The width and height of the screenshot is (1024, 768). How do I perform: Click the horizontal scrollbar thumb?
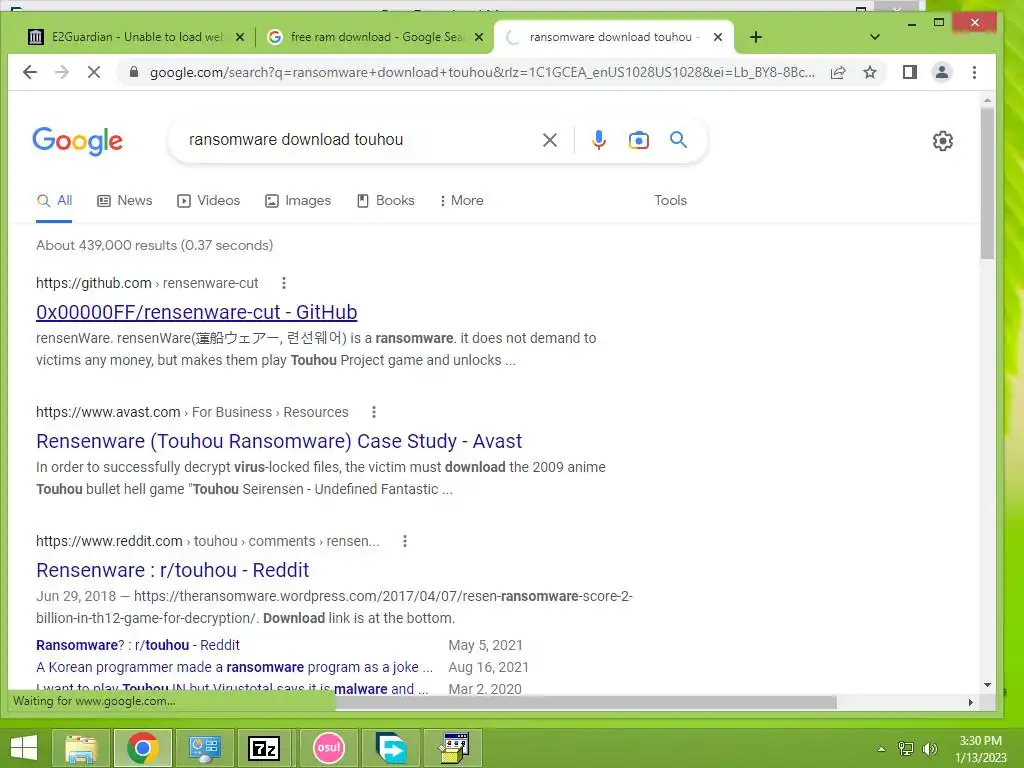(x=585, y=702)
